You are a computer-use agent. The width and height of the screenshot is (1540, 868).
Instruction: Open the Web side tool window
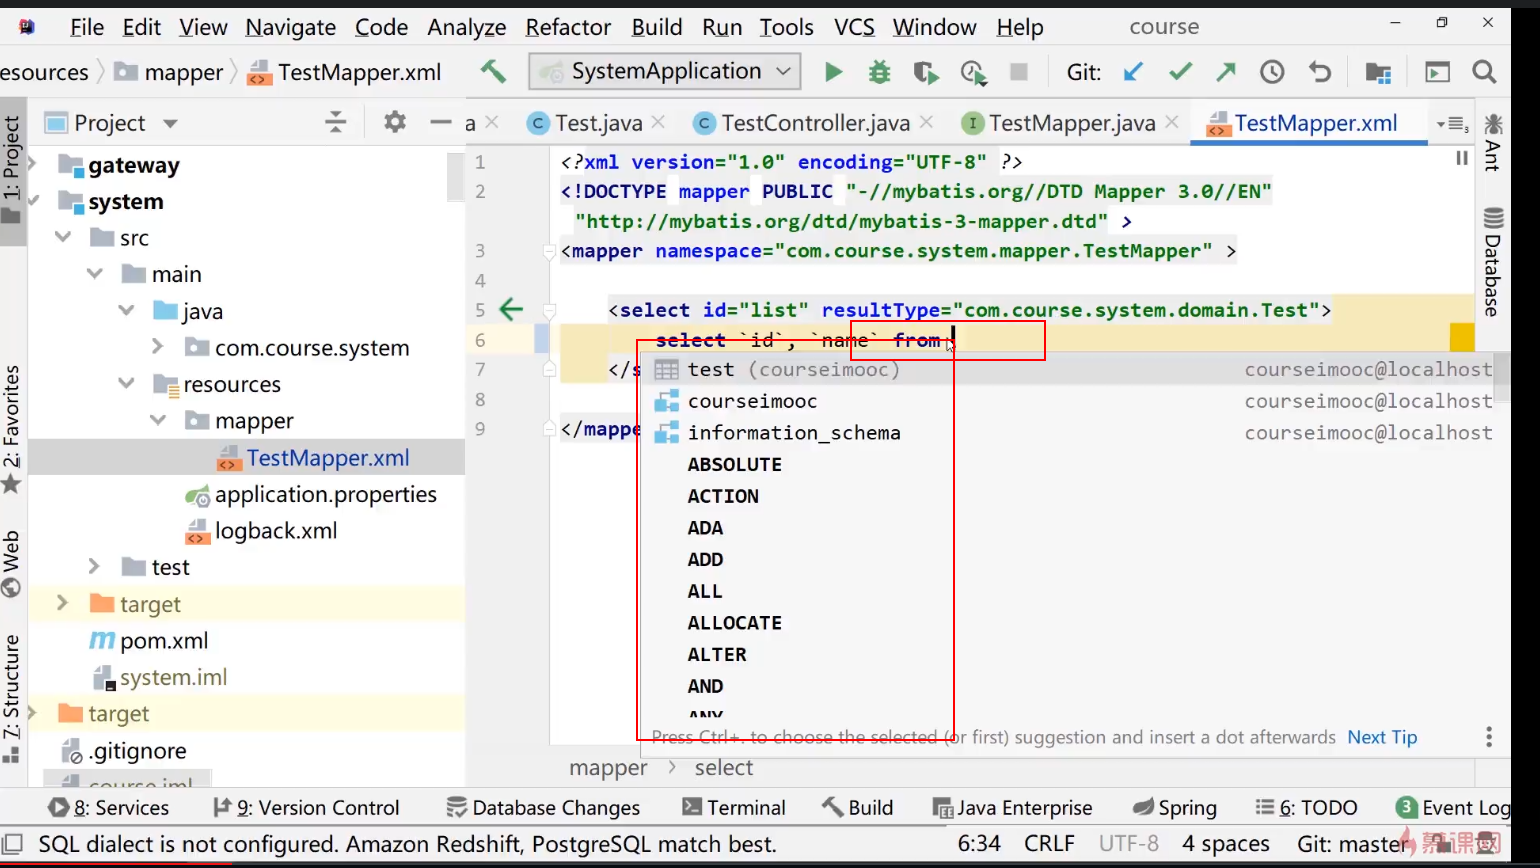point(11,564)
